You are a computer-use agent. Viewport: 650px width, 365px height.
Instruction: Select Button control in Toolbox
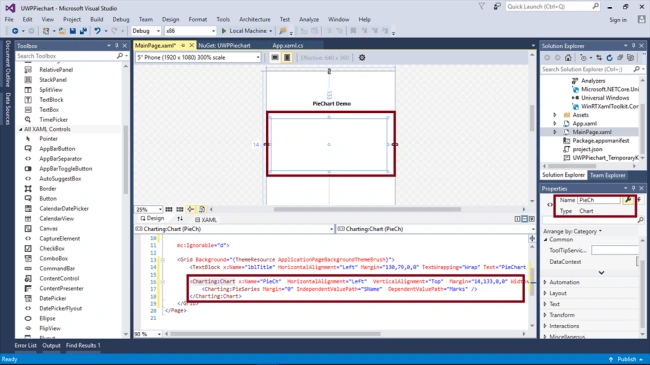coord(48,199)
